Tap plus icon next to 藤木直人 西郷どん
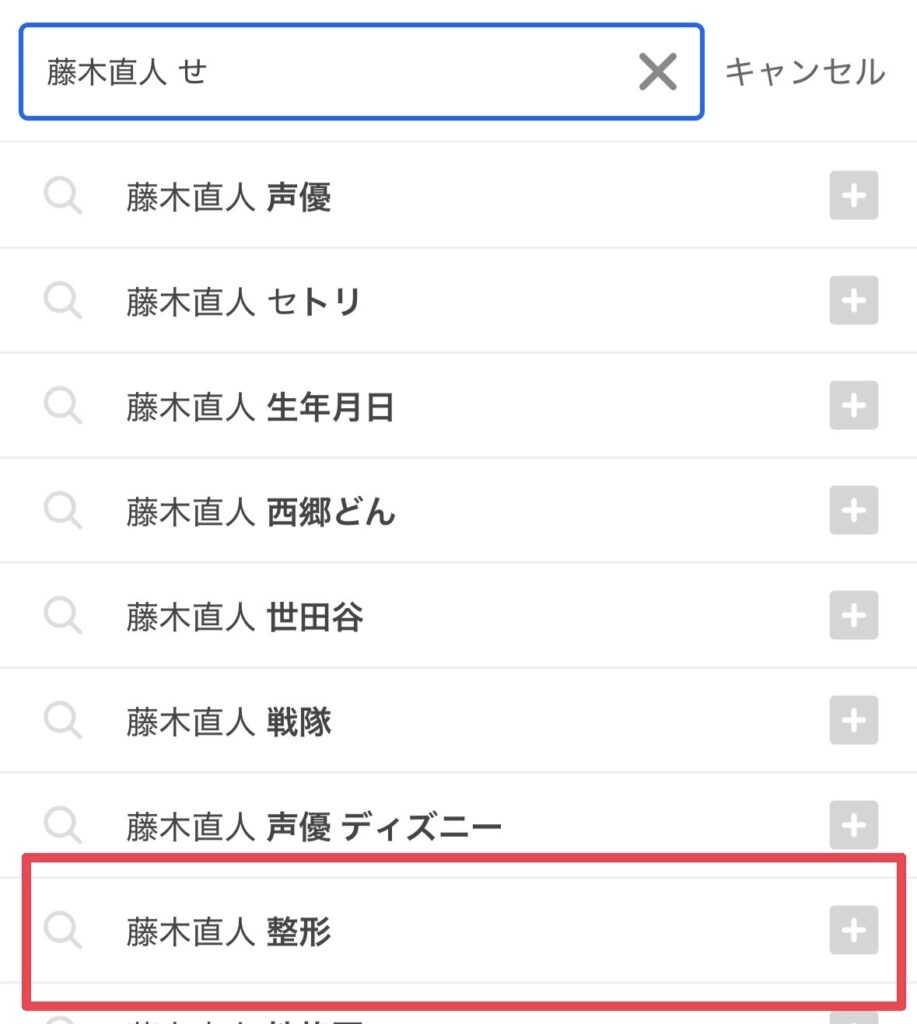 click(854, 510)
